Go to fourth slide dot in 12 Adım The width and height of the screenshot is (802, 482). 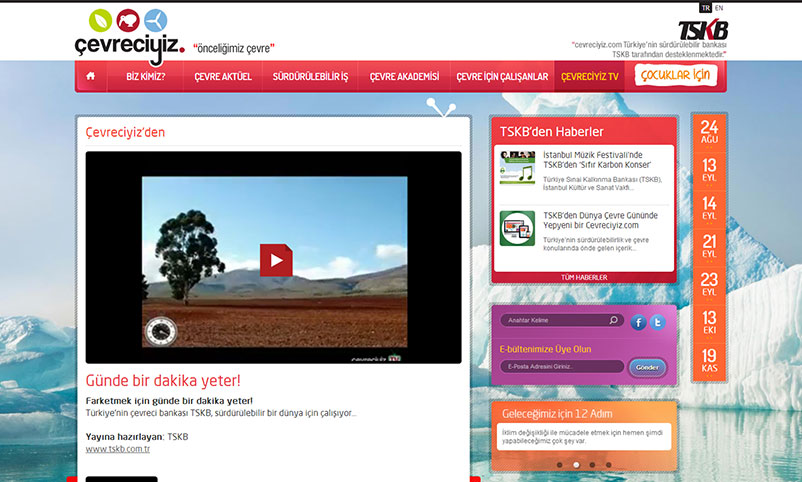(609, 465)
